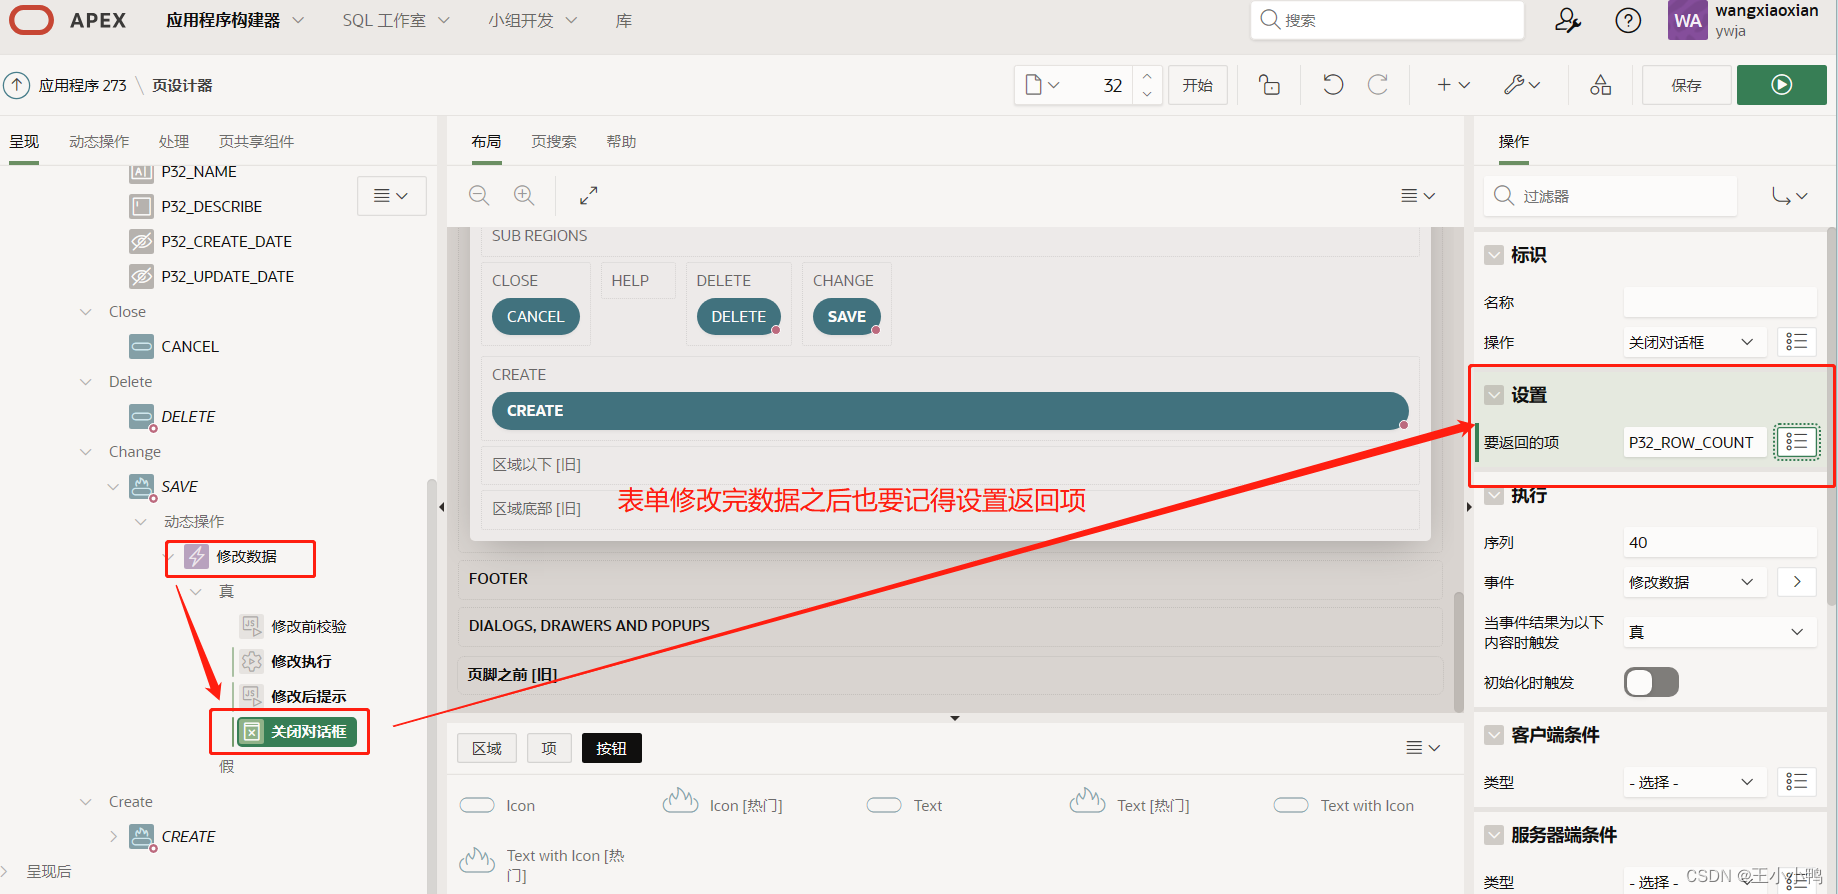Toggle the 初始化时触发 switch
This screenshot has width=1838, height=894.
pos(1651,682)
